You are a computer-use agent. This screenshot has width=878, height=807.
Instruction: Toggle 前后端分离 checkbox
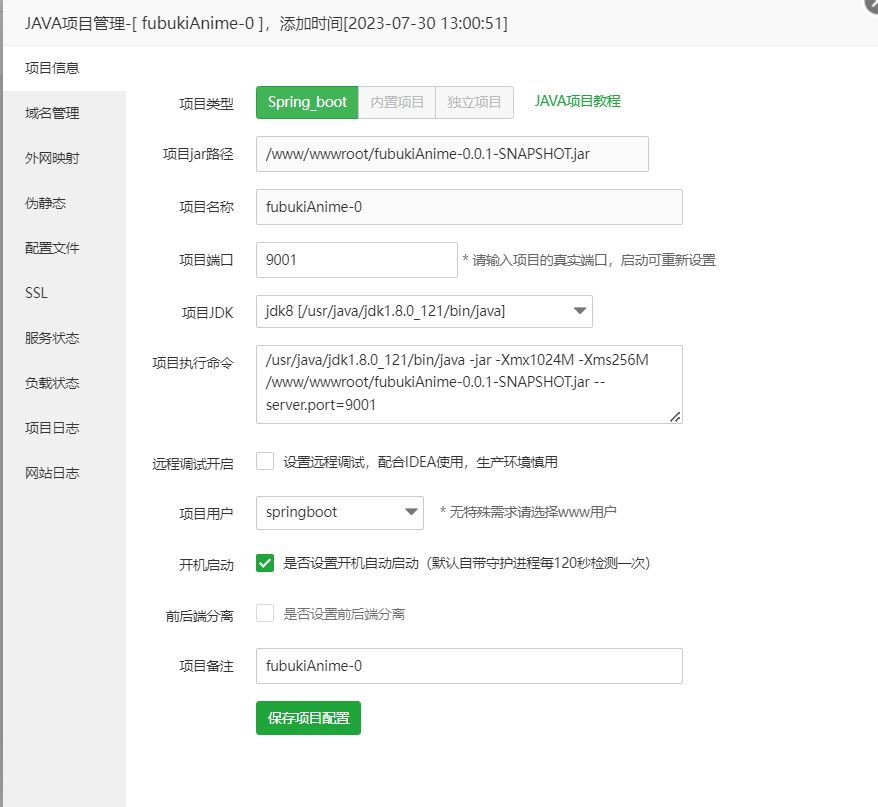[265, 613]
